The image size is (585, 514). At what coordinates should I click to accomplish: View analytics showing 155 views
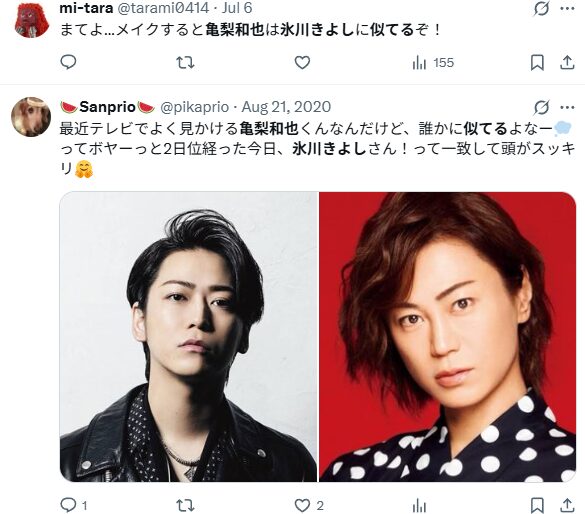[x=433, y=63]
